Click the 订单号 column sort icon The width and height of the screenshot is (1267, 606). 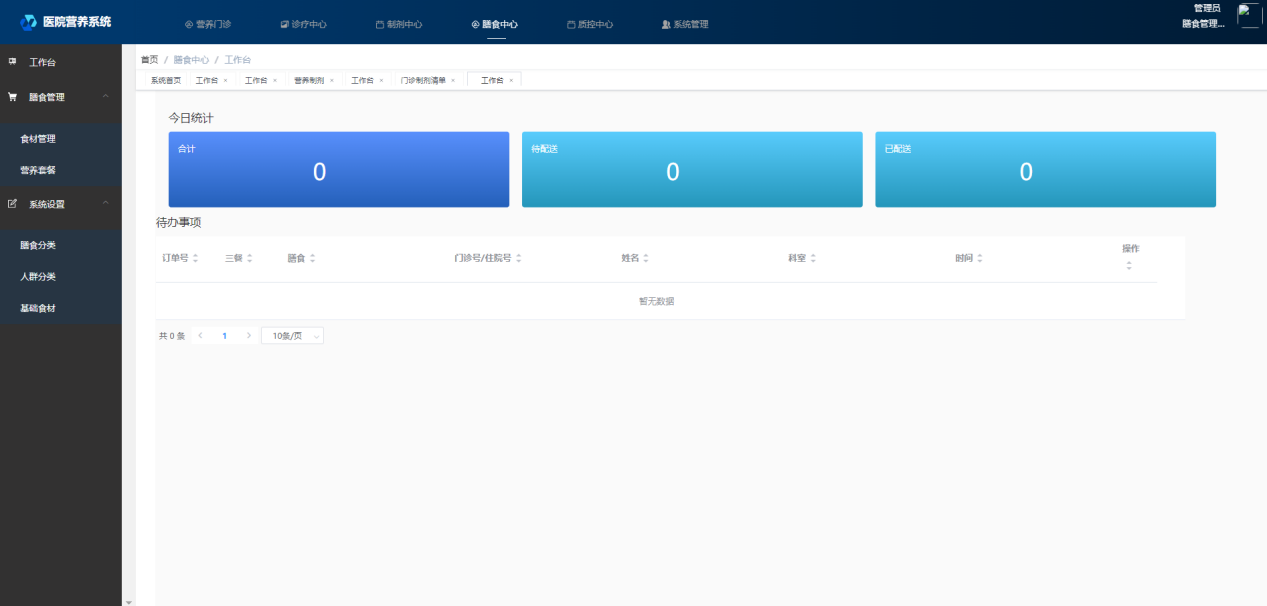(195, 258)
